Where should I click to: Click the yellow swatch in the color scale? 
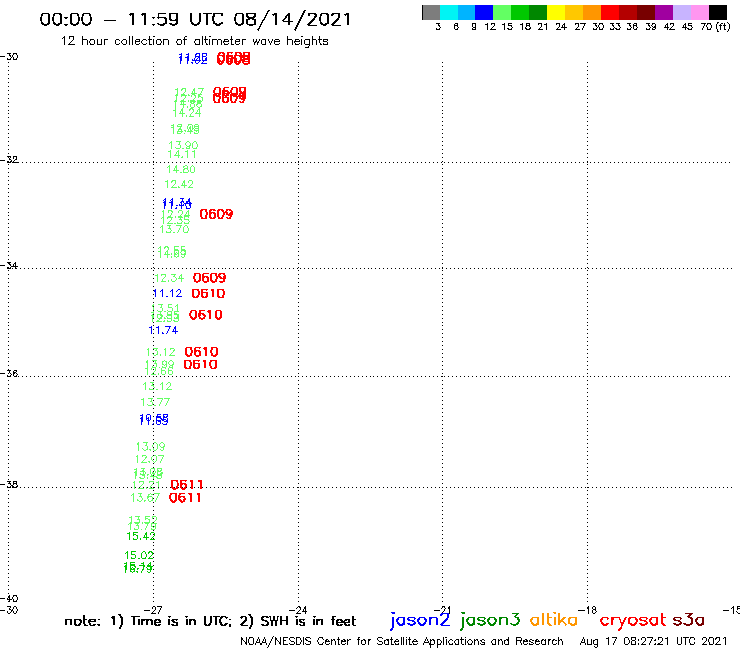point(556,12)
